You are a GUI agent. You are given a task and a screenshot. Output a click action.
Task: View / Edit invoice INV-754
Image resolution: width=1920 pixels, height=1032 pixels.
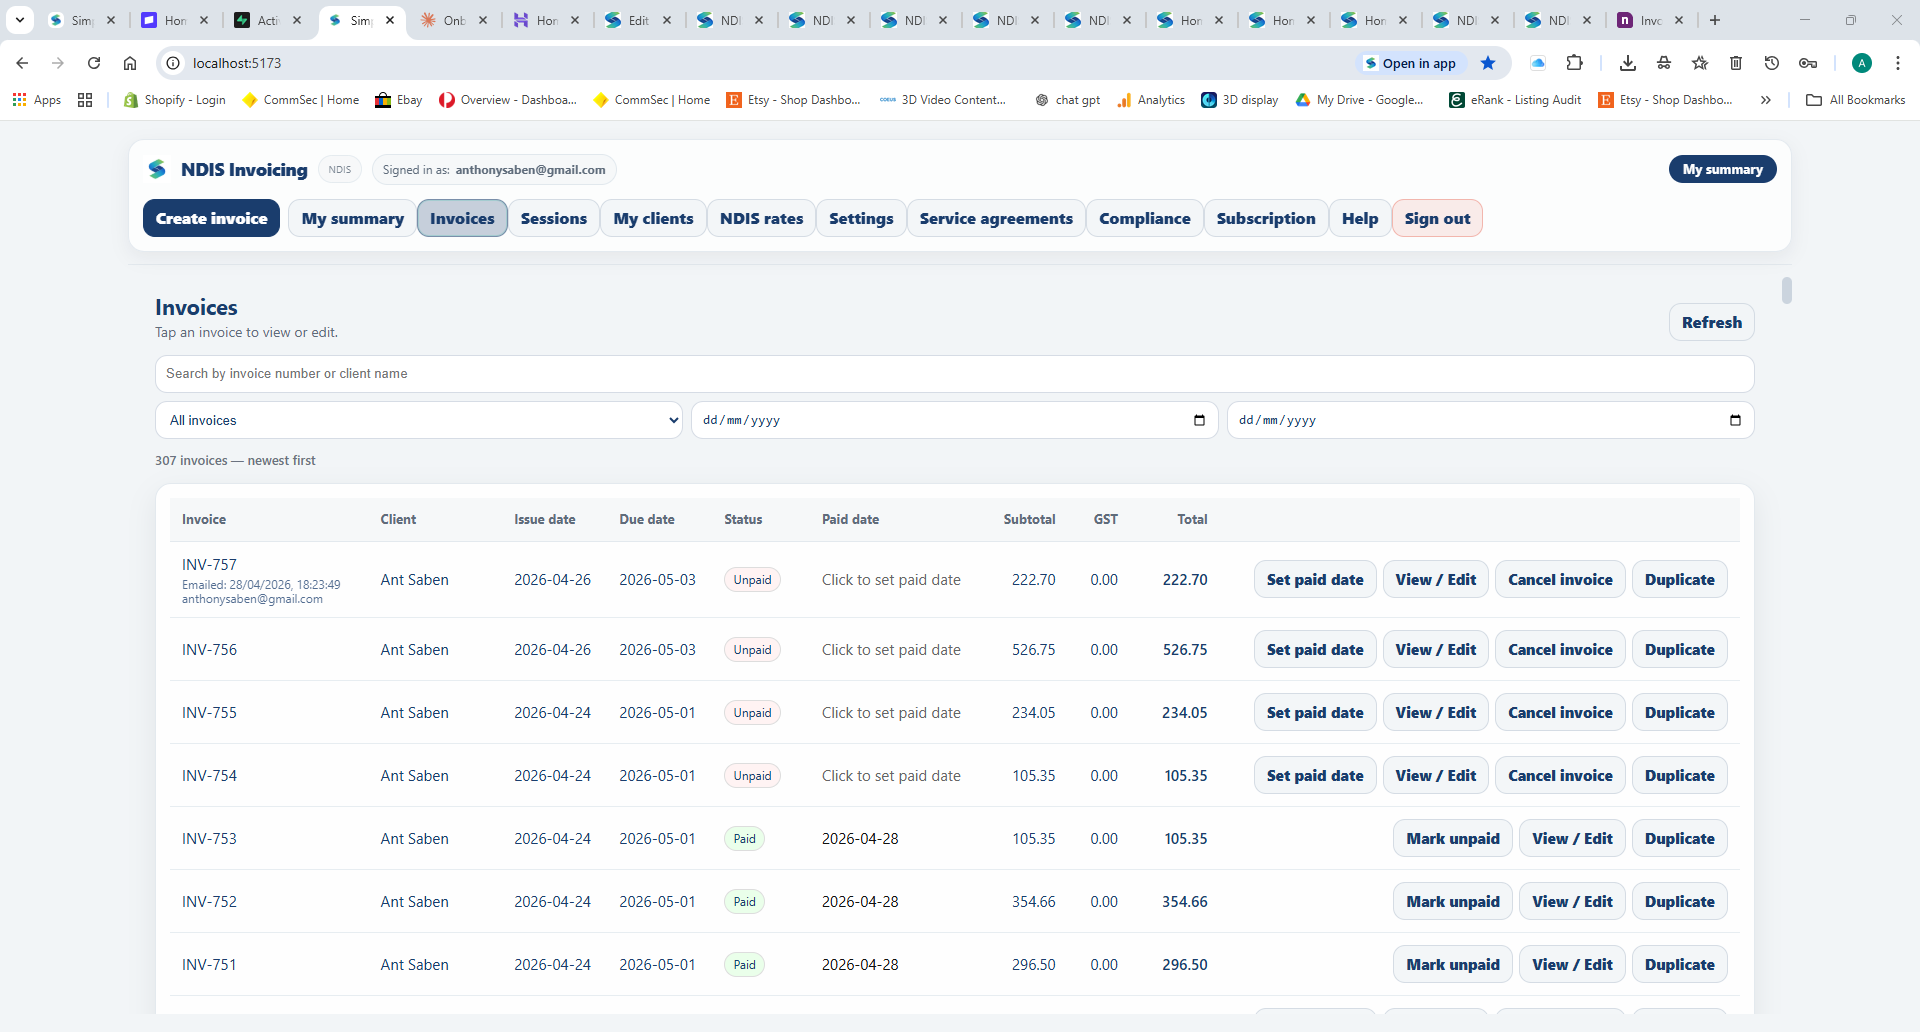pos(1436,775)
